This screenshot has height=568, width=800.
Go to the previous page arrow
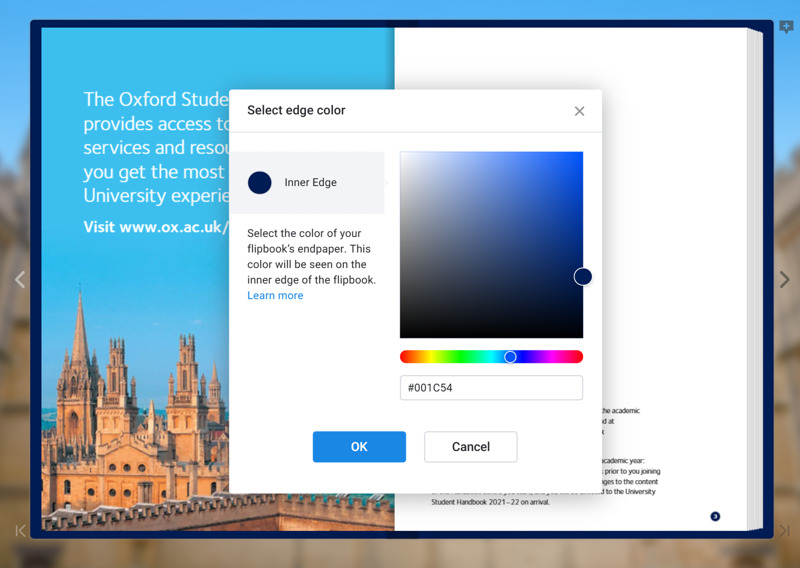coord(20,279)
